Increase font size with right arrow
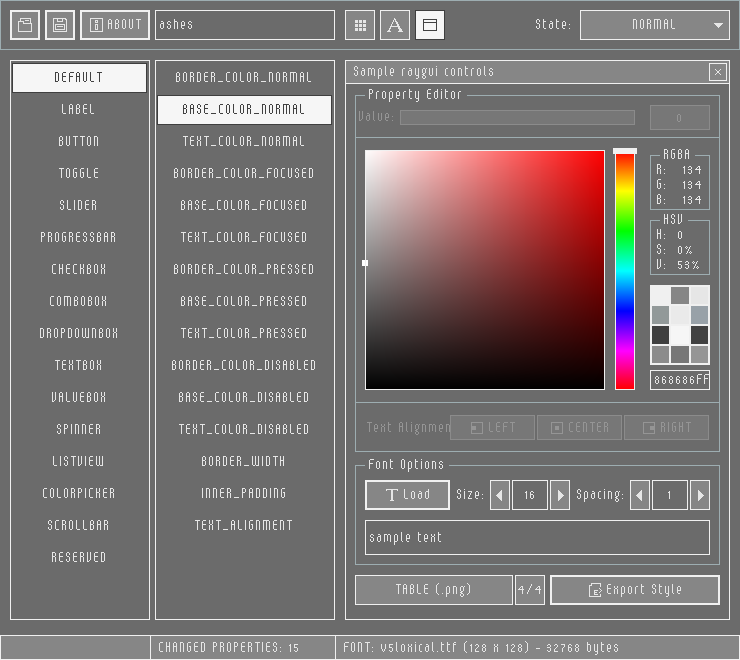Viewport: 740px width, 660px height. [x=560, y=495]
